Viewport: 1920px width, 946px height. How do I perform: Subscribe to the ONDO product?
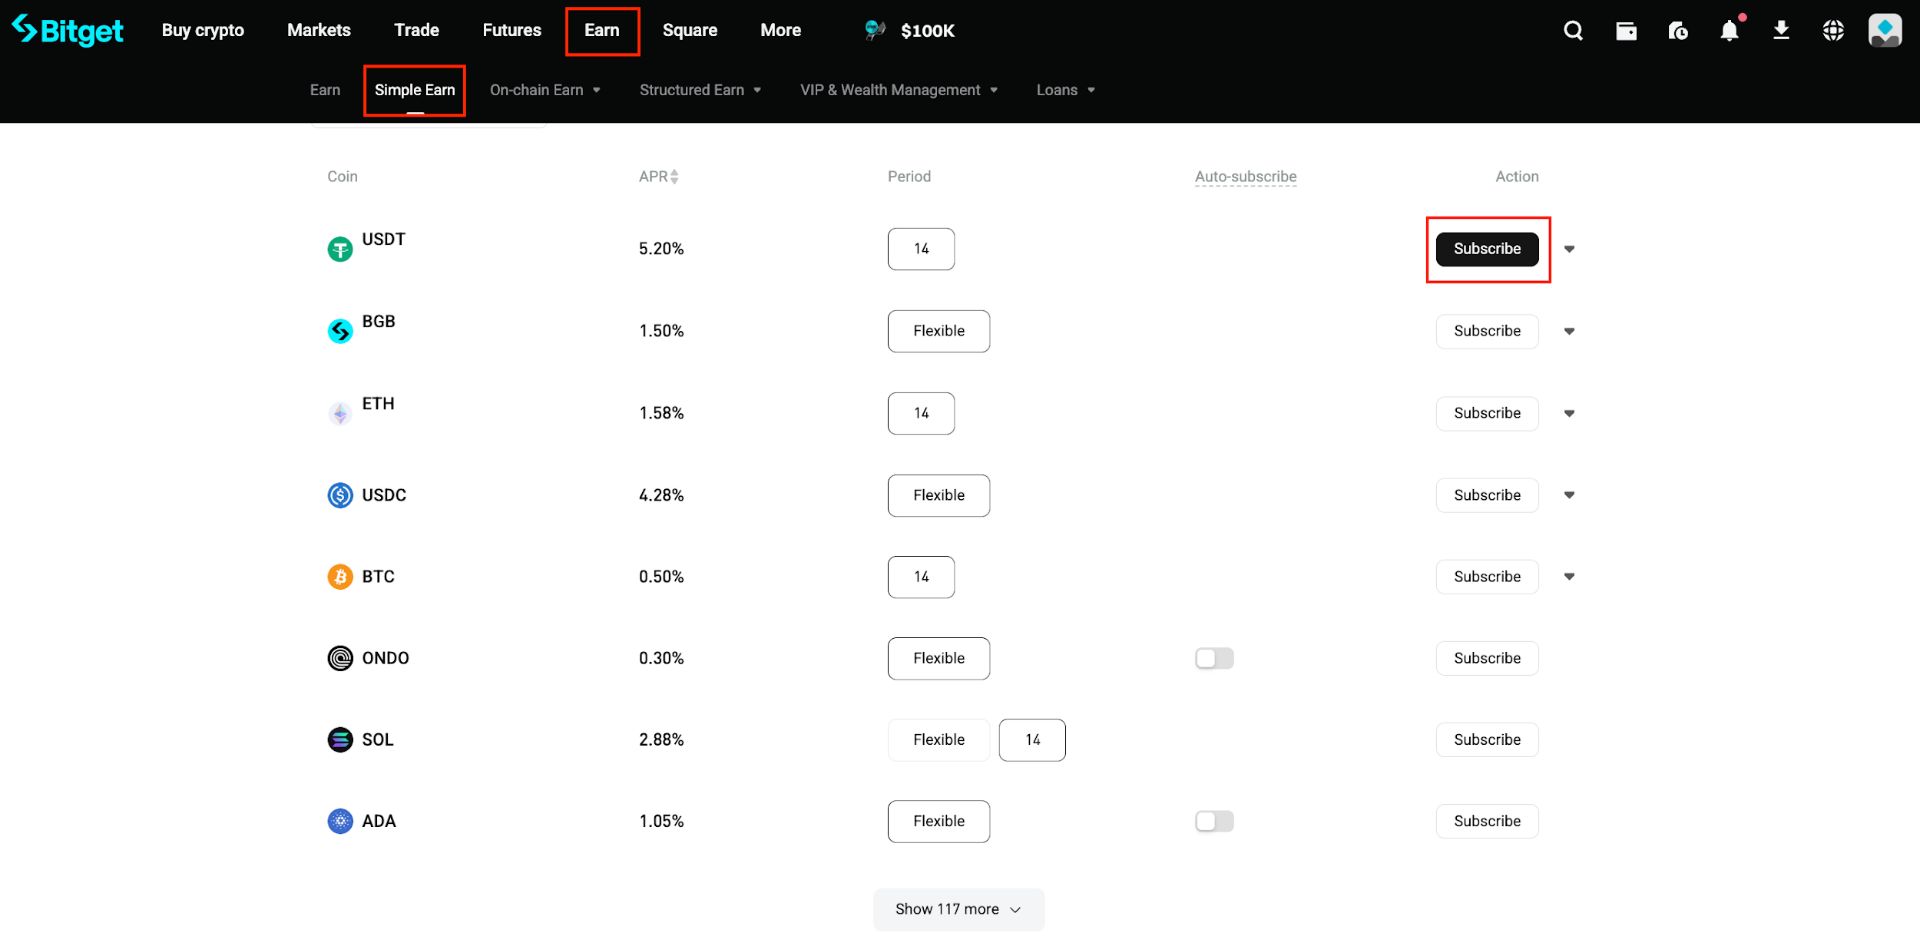pos(1487,658)
